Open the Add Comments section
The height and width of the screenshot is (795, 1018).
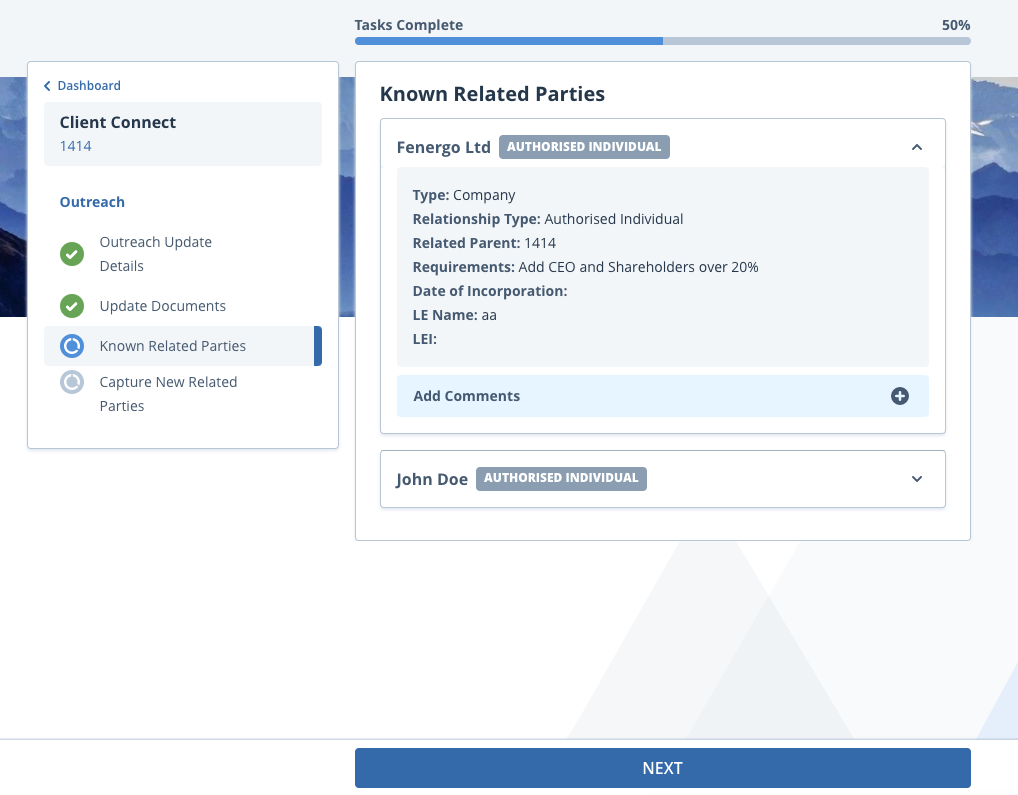click(466, 396)
